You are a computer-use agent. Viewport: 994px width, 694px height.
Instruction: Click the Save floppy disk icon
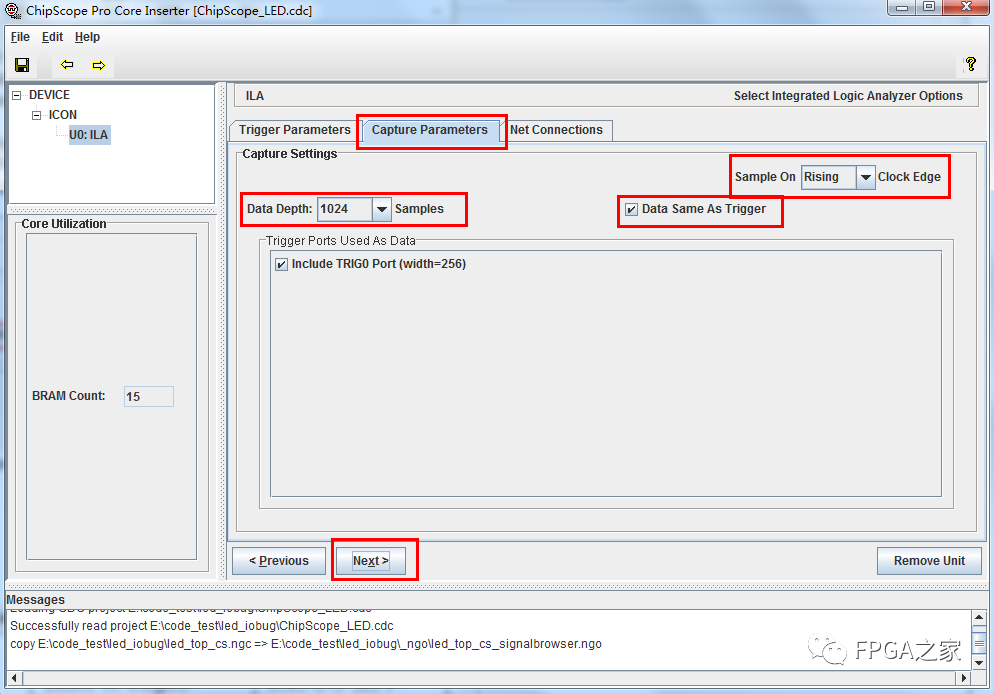click(x=22, y=65)
